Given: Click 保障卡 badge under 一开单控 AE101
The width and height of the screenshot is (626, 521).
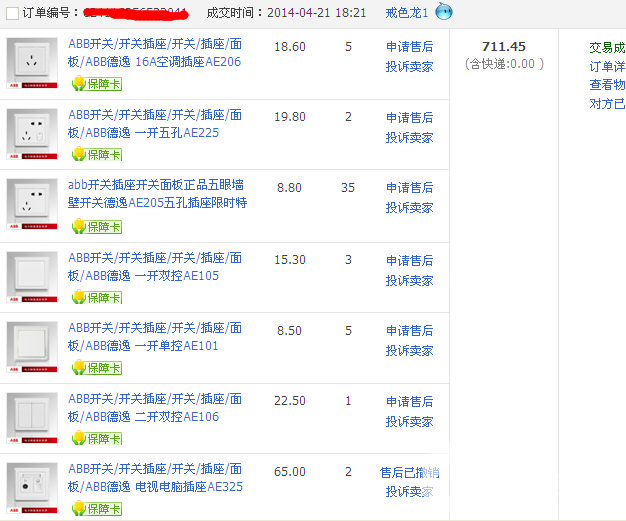Looking at the screenshot, I should tap(96, 368).
